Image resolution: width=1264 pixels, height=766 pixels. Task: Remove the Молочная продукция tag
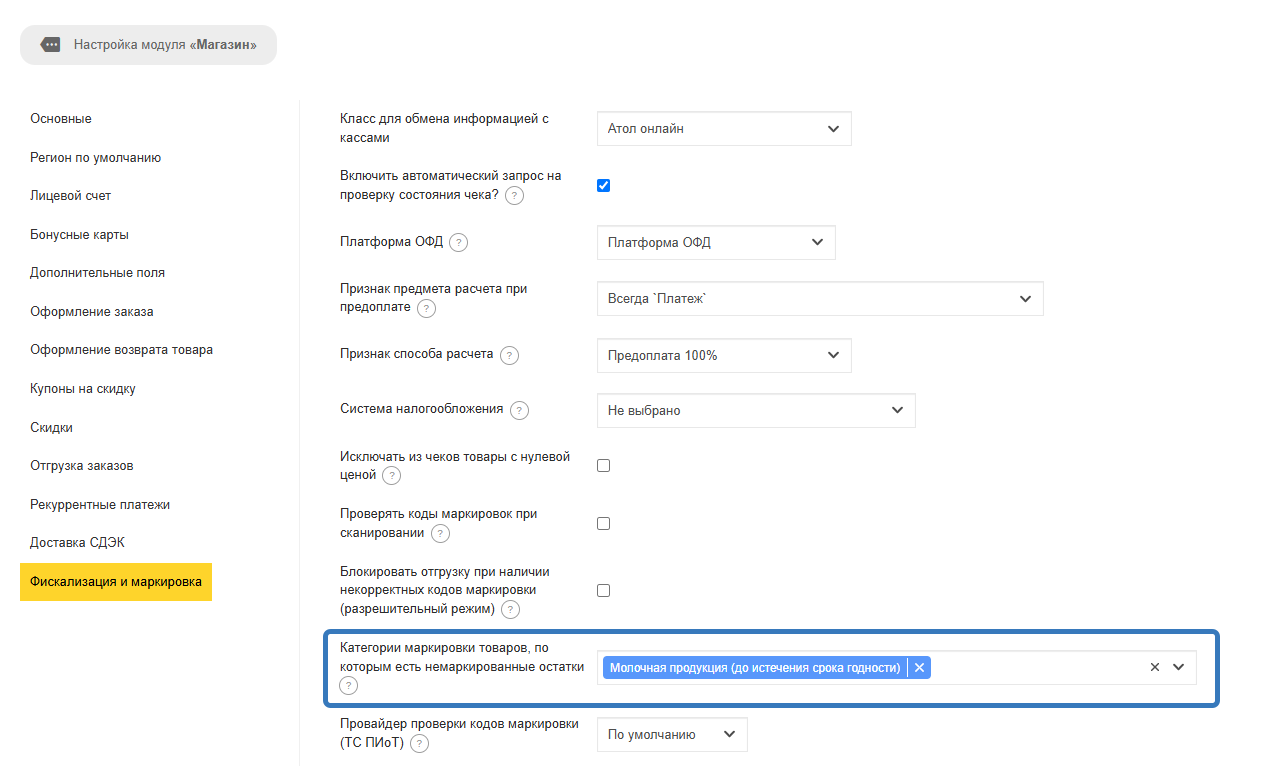pos(919,668)
